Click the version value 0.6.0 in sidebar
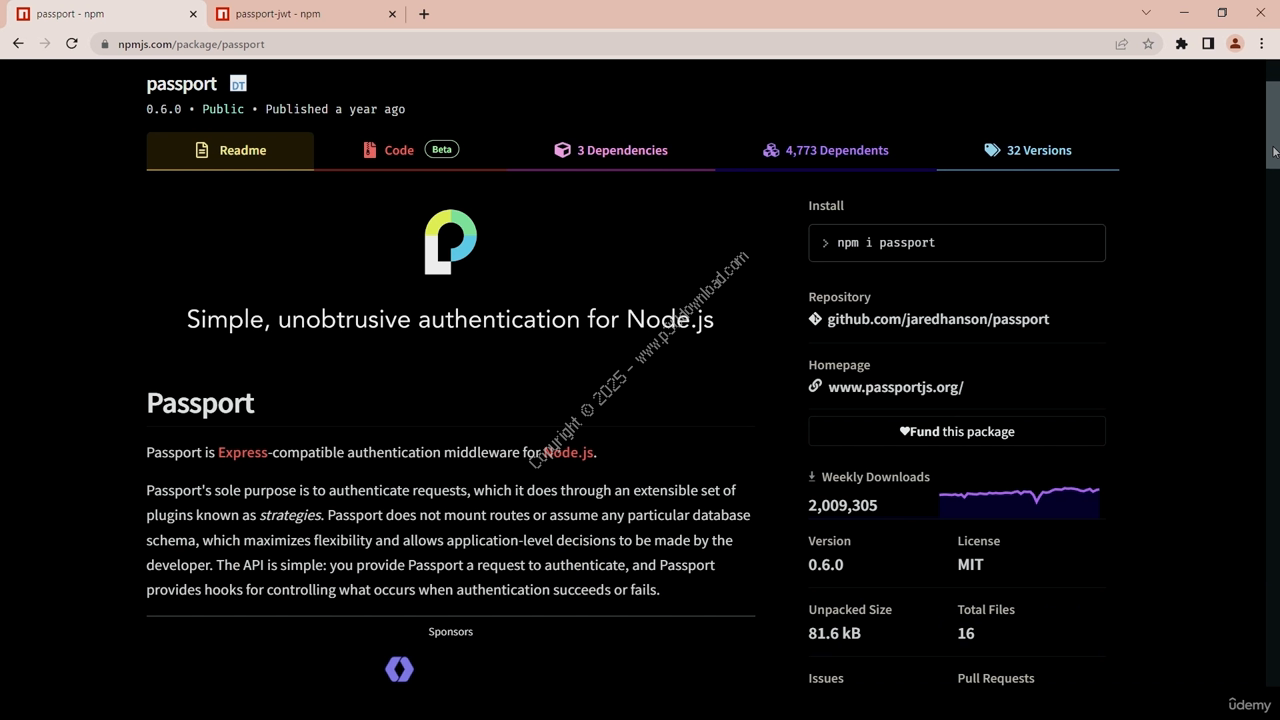 point(826,564)
